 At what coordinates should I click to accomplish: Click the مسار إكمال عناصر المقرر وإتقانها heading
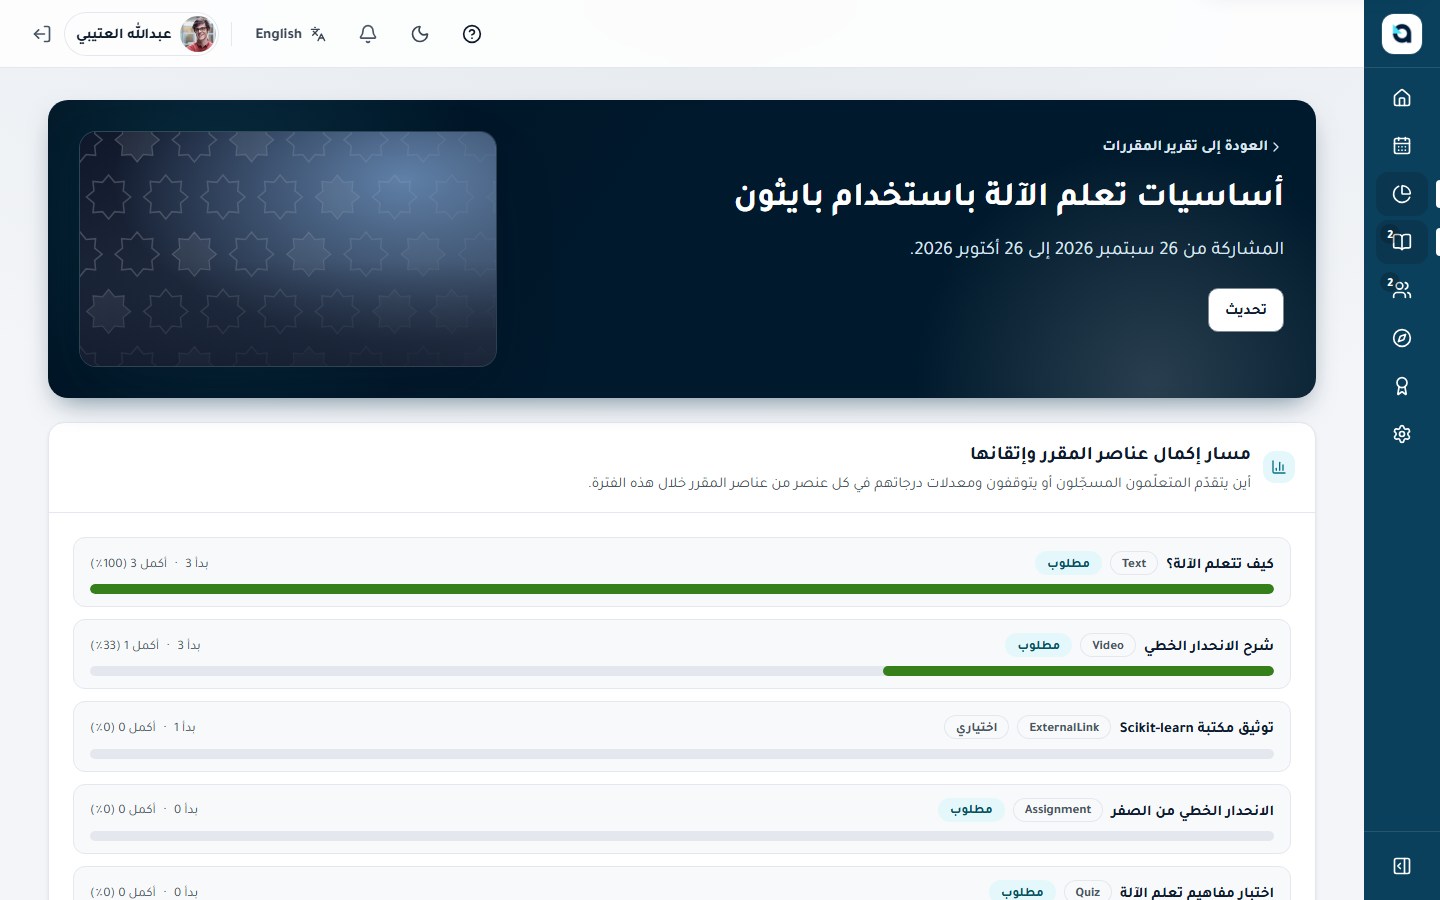(1110, 453)
